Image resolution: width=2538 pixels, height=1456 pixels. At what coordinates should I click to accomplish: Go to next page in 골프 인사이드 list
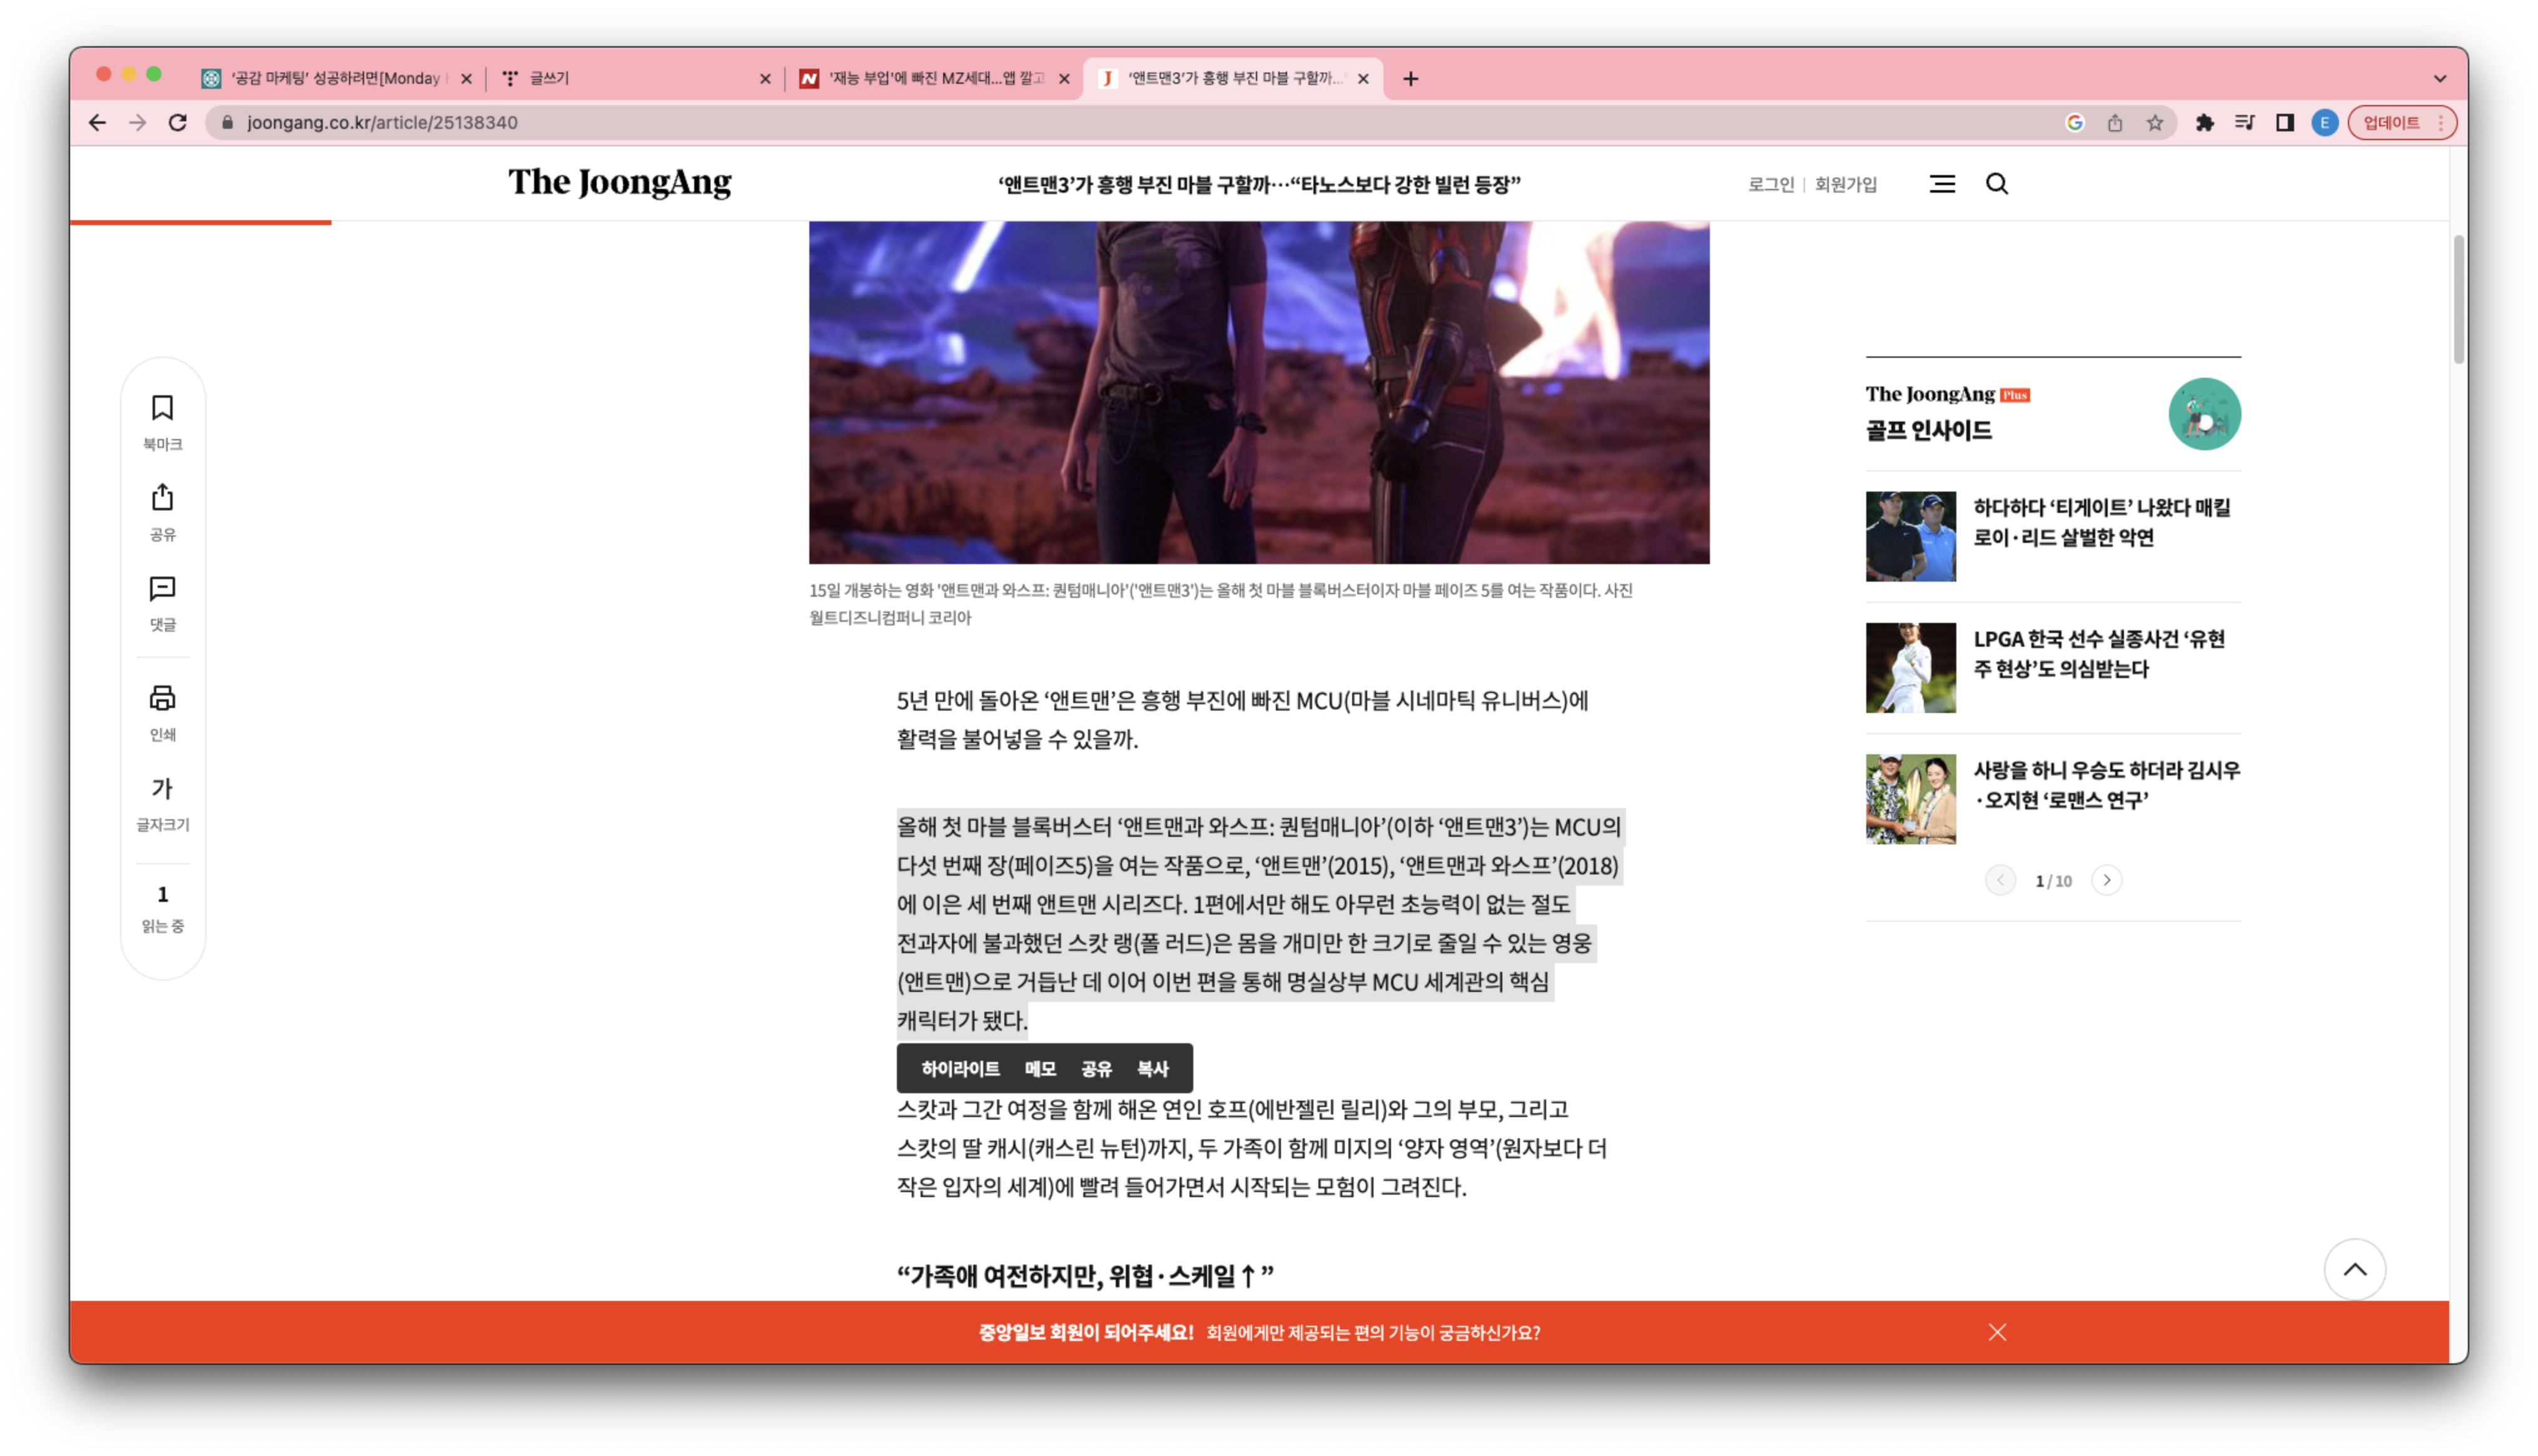2106,880
